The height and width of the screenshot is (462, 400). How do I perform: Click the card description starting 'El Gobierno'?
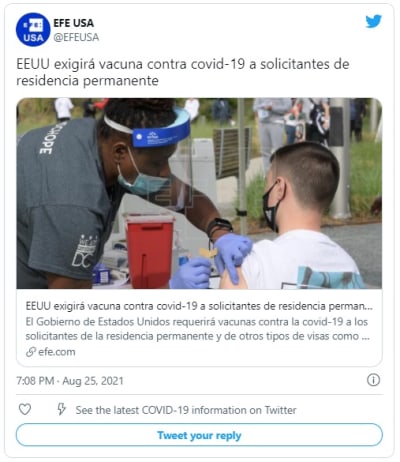tap(198, 329)
